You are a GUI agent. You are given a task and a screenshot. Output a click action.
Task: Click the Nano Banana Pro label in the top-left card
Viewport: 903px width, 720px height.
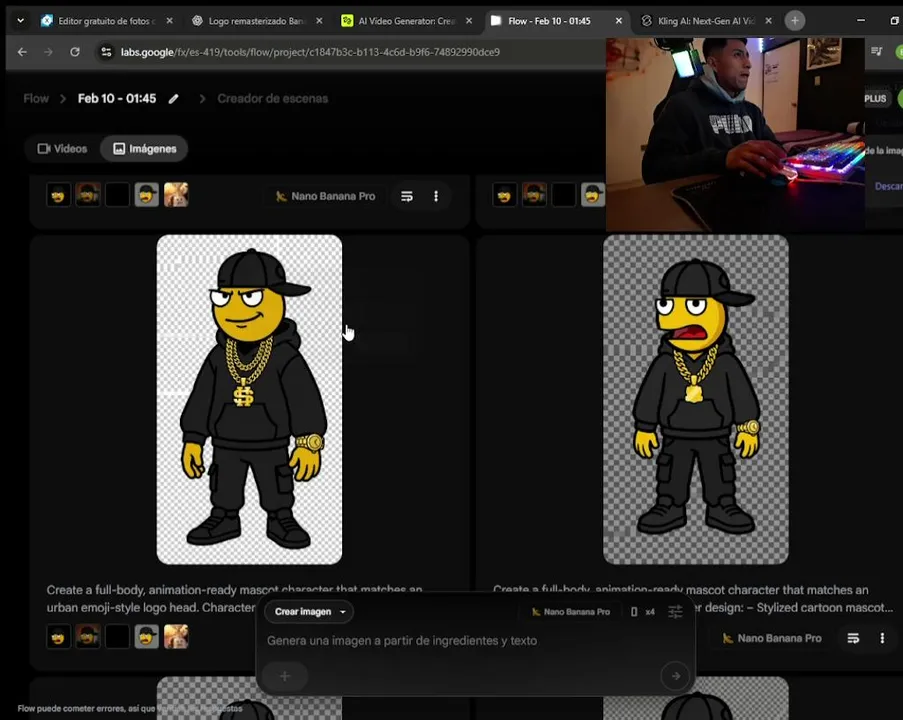325,196
